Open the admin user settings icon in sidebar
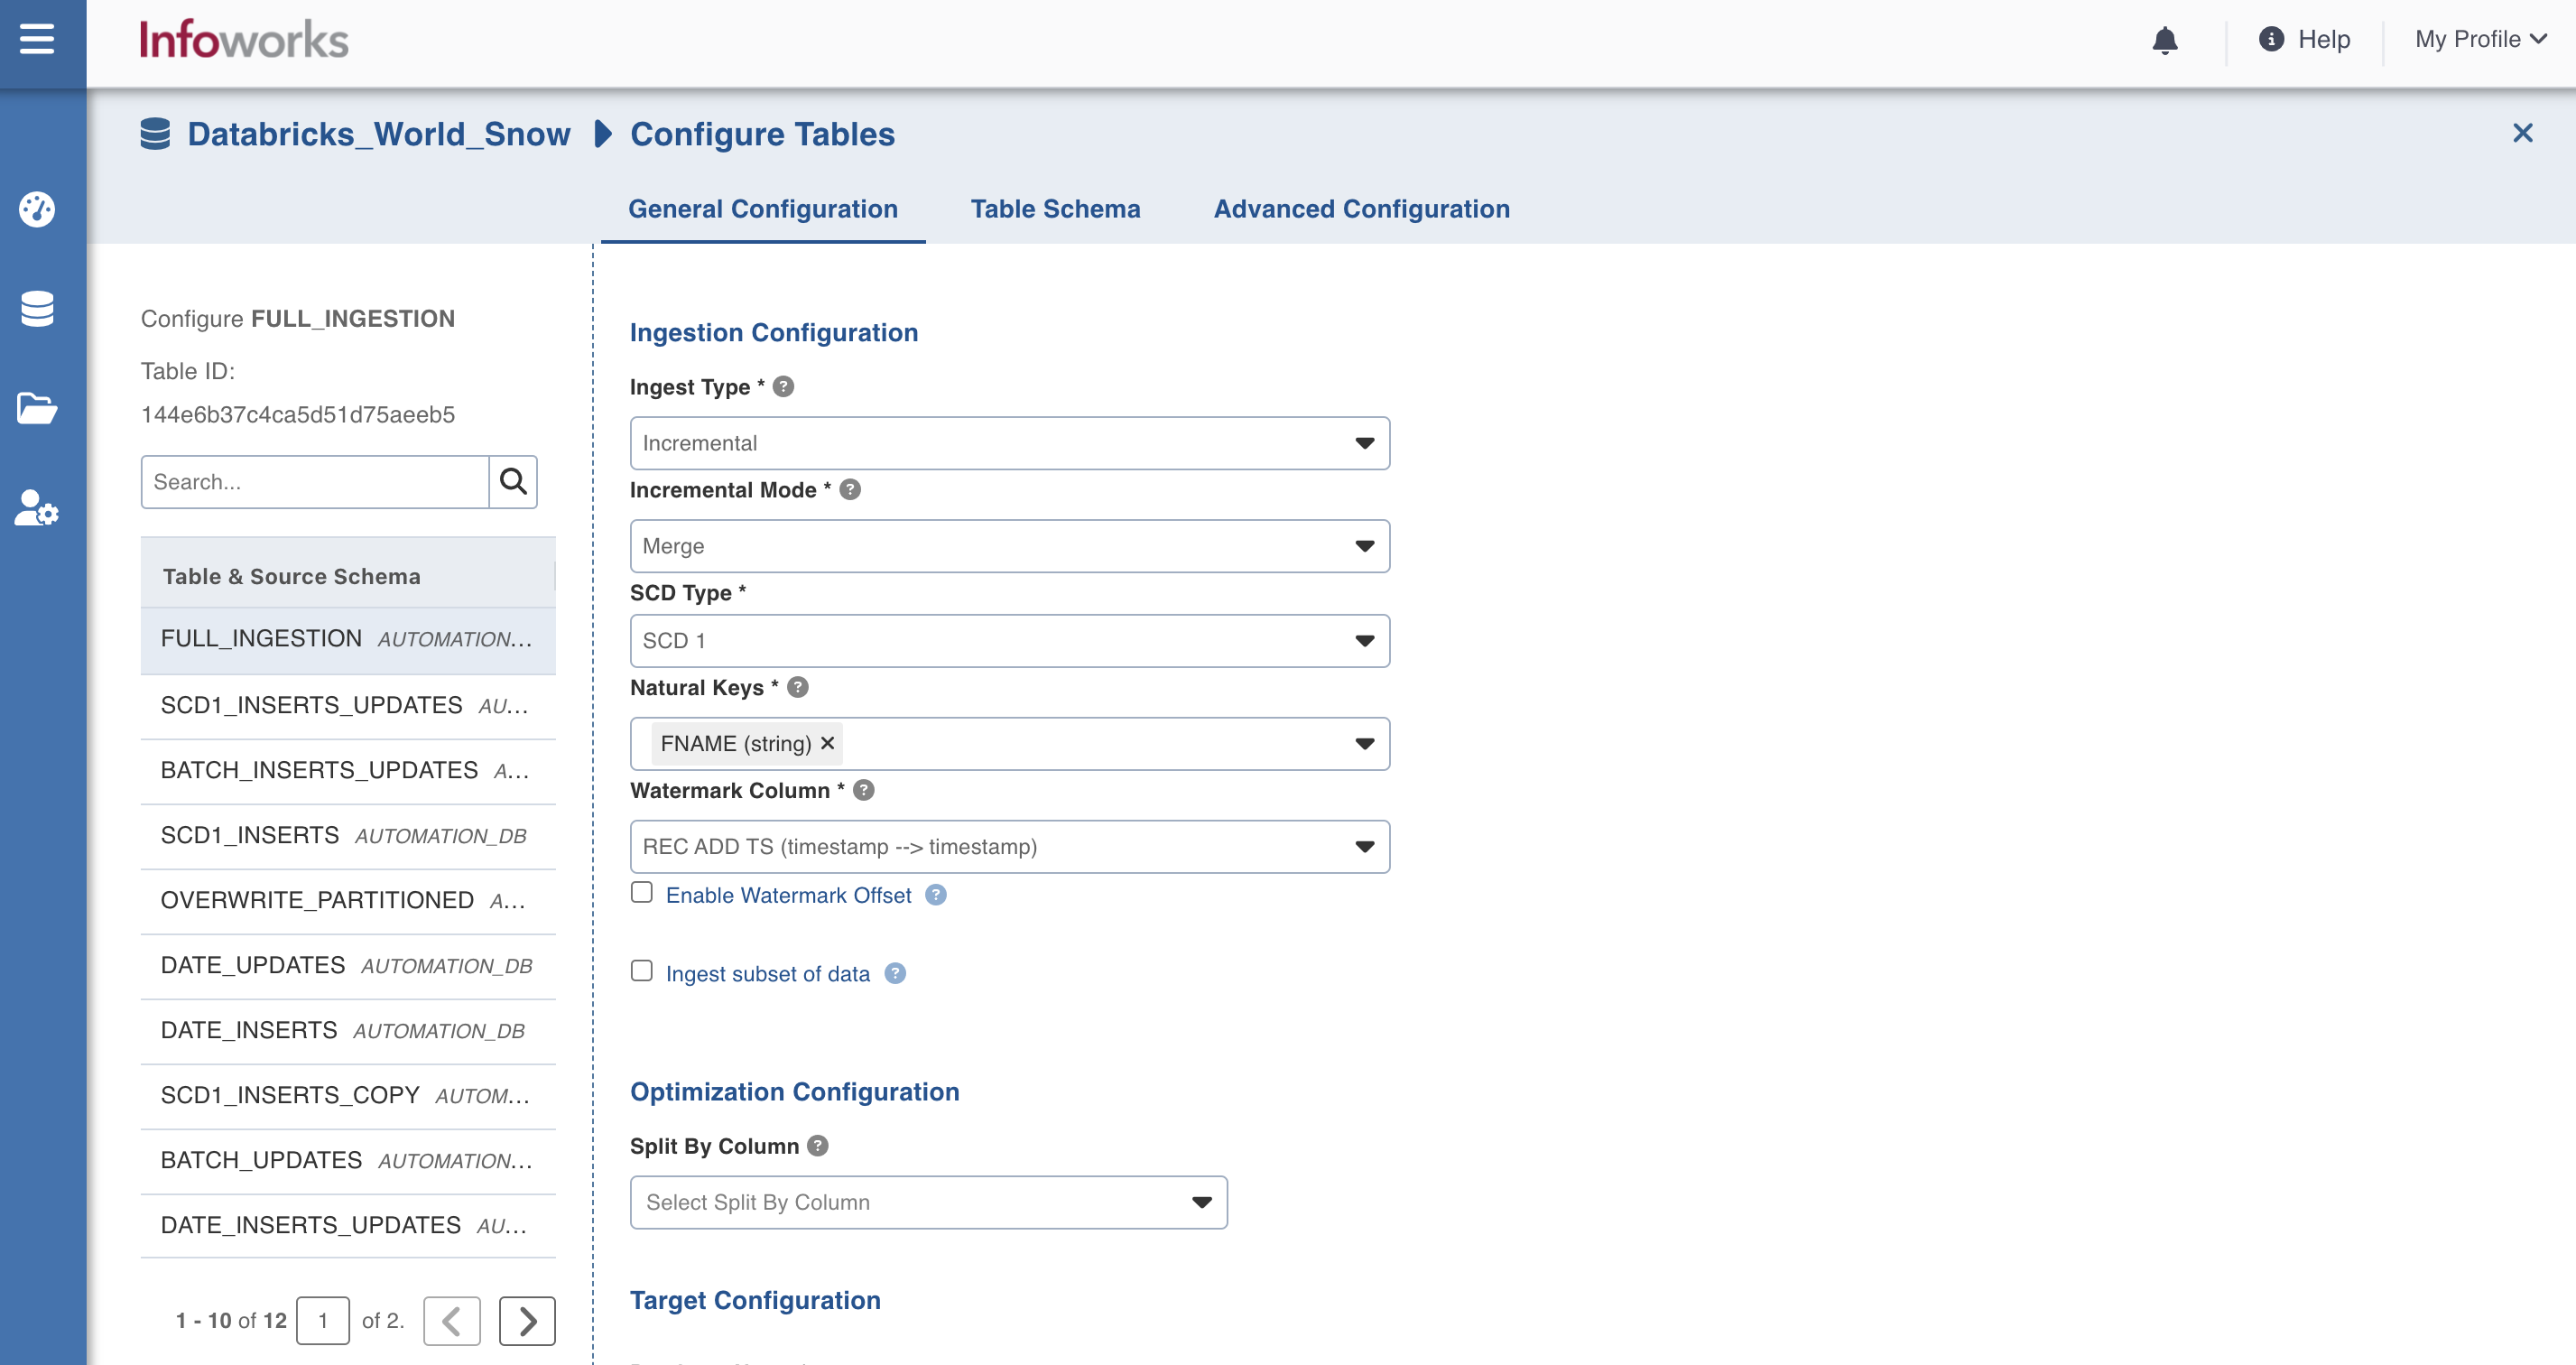Viewport: 2576px width, 1365px height. 37,508
